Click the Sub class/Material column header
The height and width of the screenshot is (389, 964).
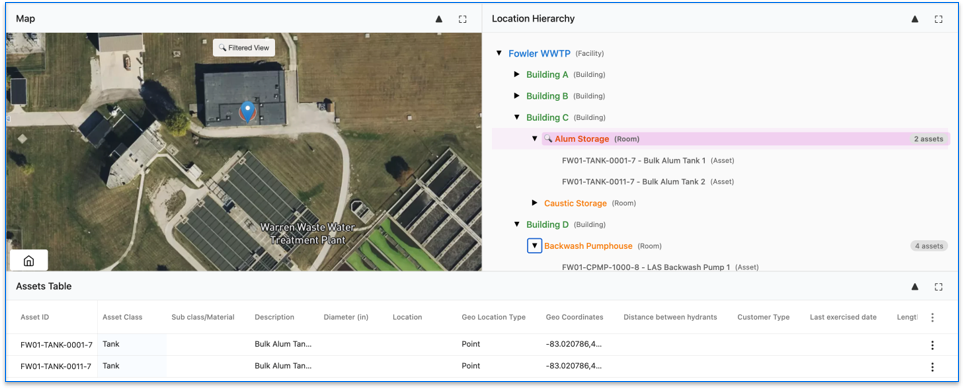coord(203,317)
